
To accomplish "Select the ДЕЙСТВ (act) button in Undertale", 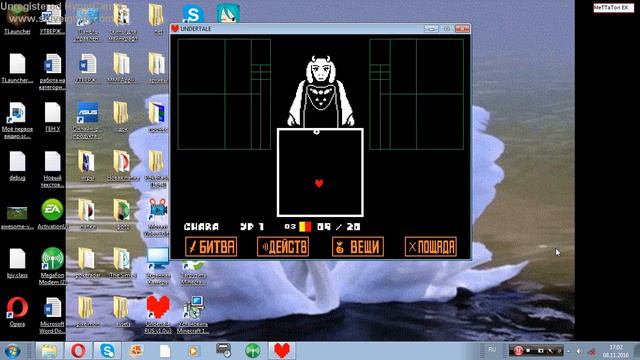I will click(x=283, y=247).
